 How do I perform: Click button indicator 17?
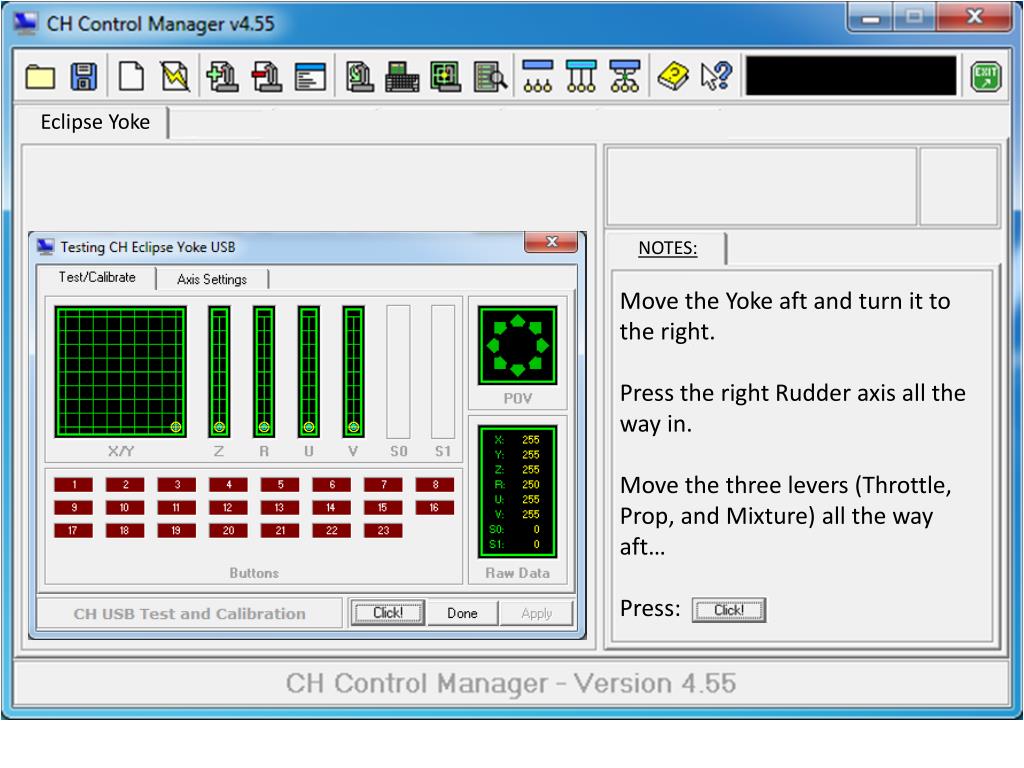point(74,530)
